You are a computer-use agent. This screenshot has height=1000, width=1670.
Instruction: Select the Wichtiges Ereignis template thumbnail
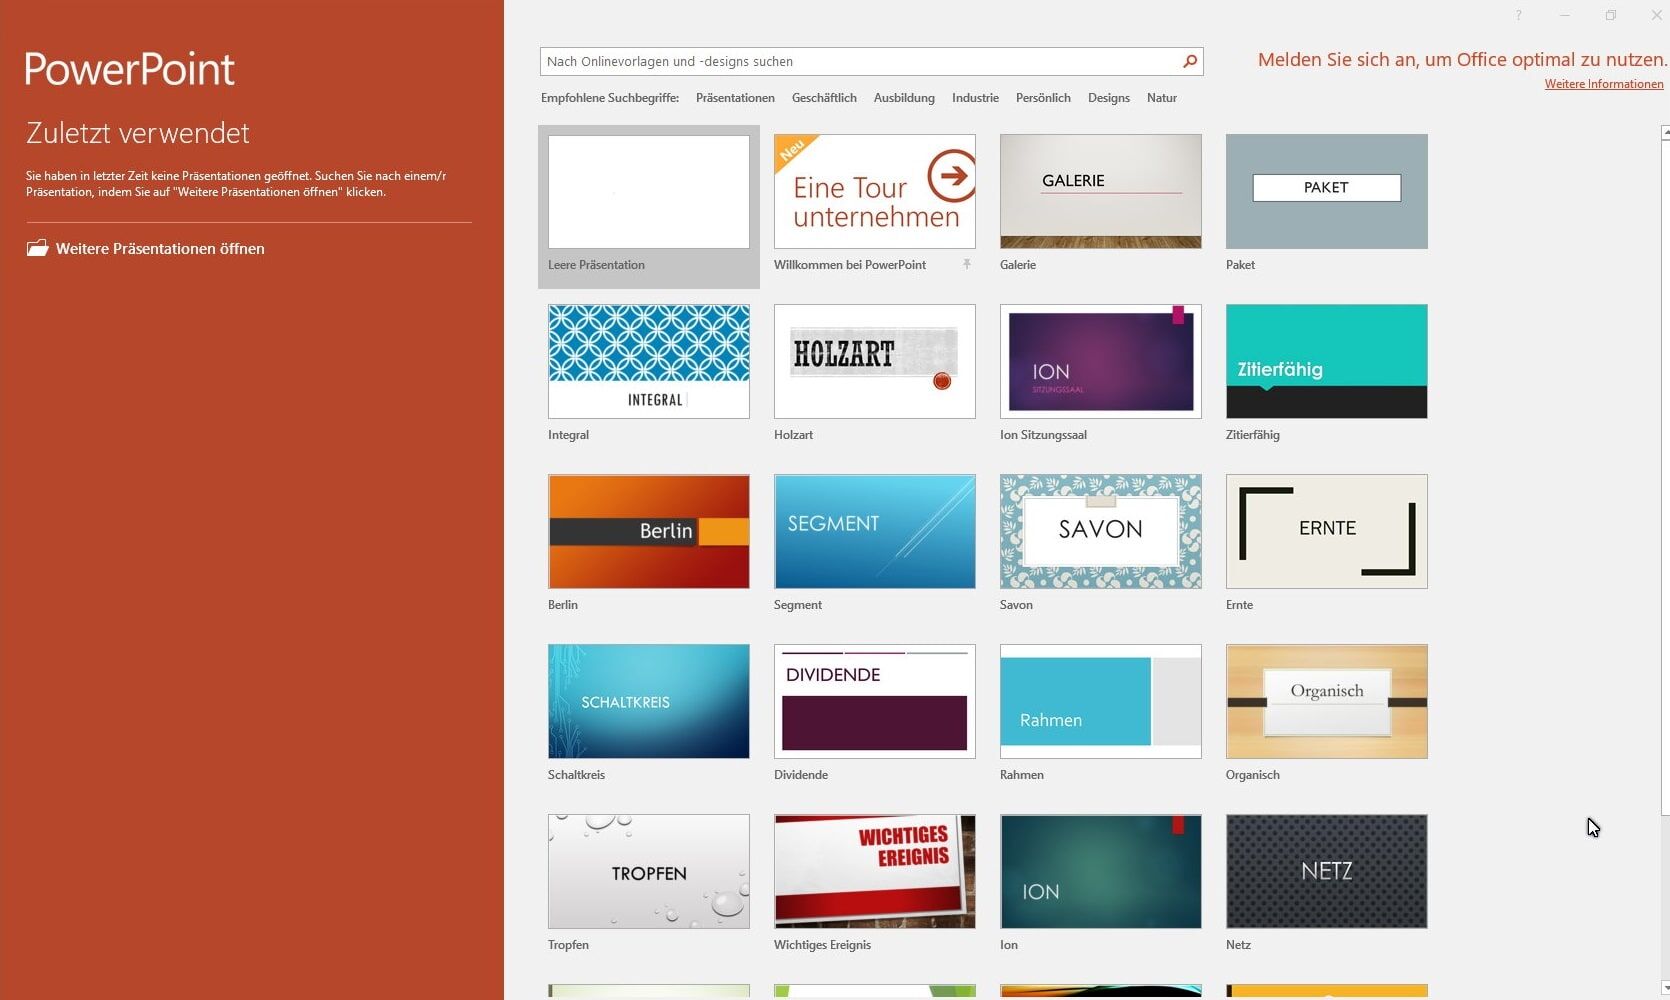coord(875,872)
